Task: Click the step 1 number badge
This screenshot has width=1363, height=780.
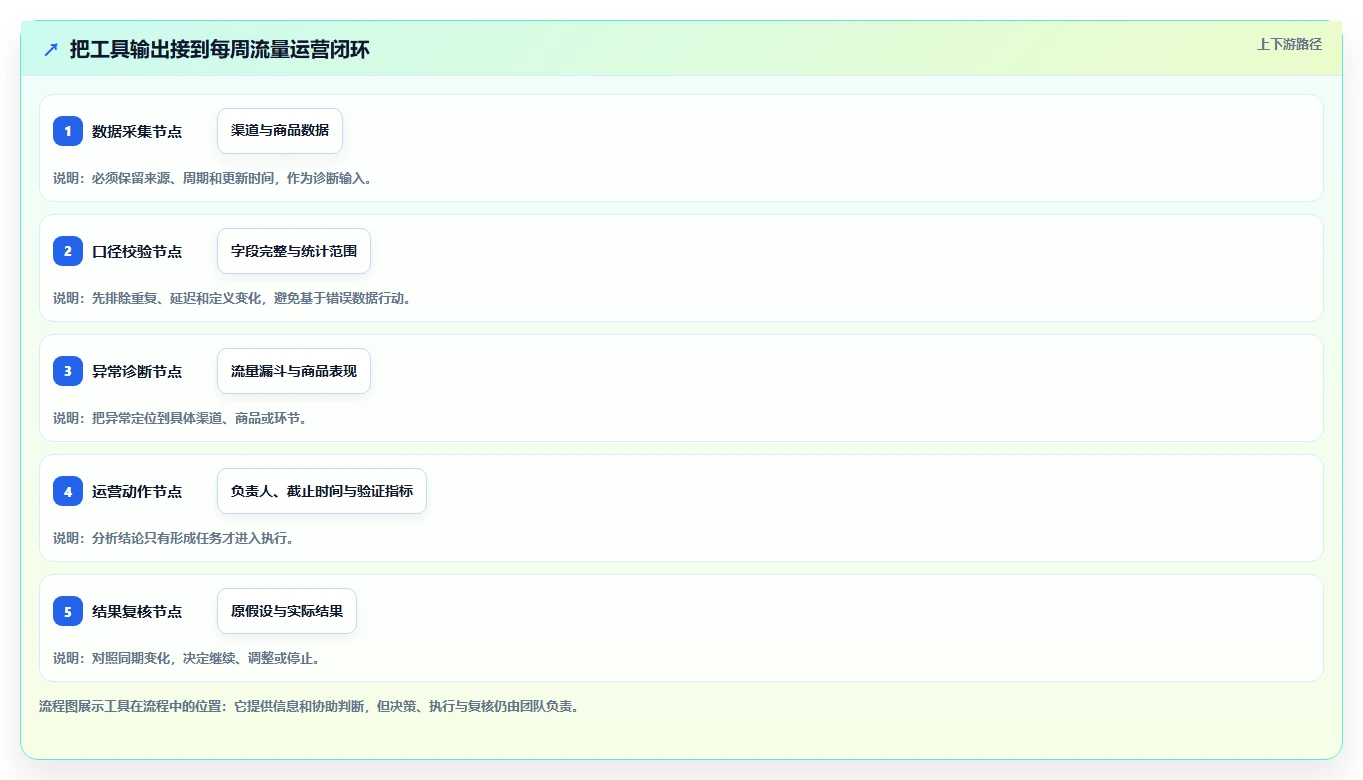Action: pos(68,131)
